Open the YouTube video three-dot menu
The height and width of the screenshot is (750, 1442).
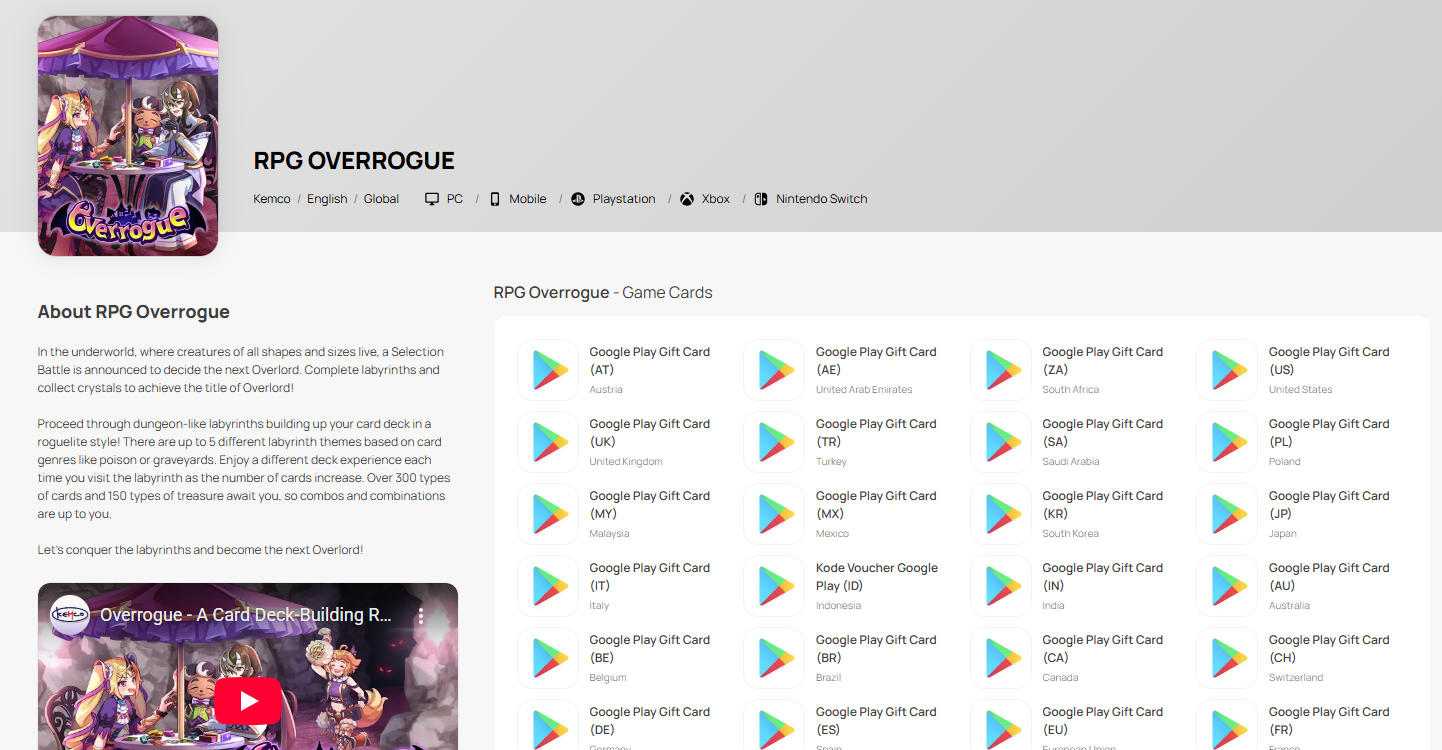(x=421, y=616)
